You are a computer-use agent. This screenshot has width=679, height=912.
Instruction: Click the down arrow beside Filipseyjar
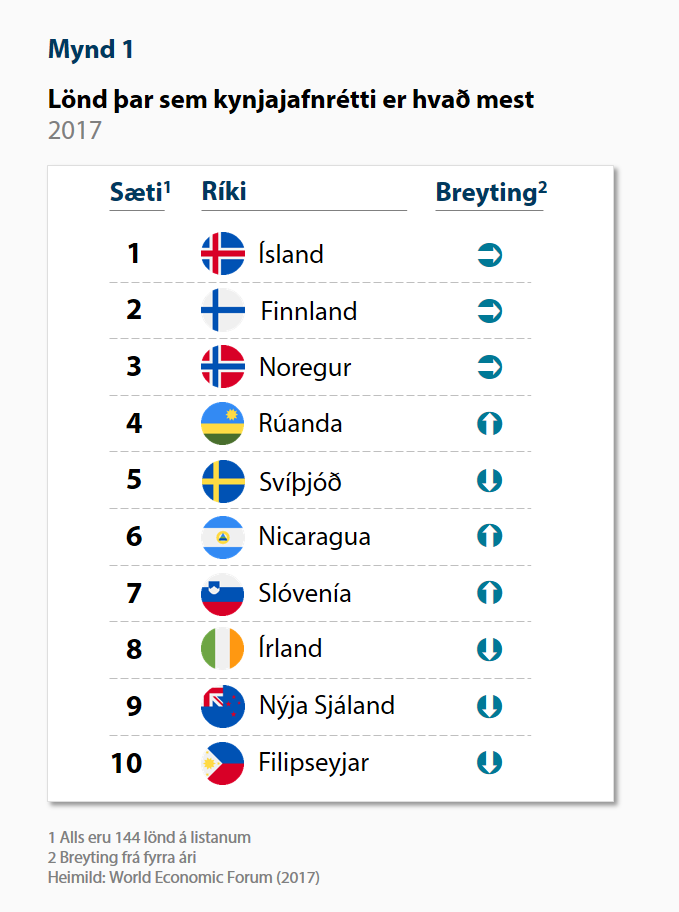(x=489, y=763)
